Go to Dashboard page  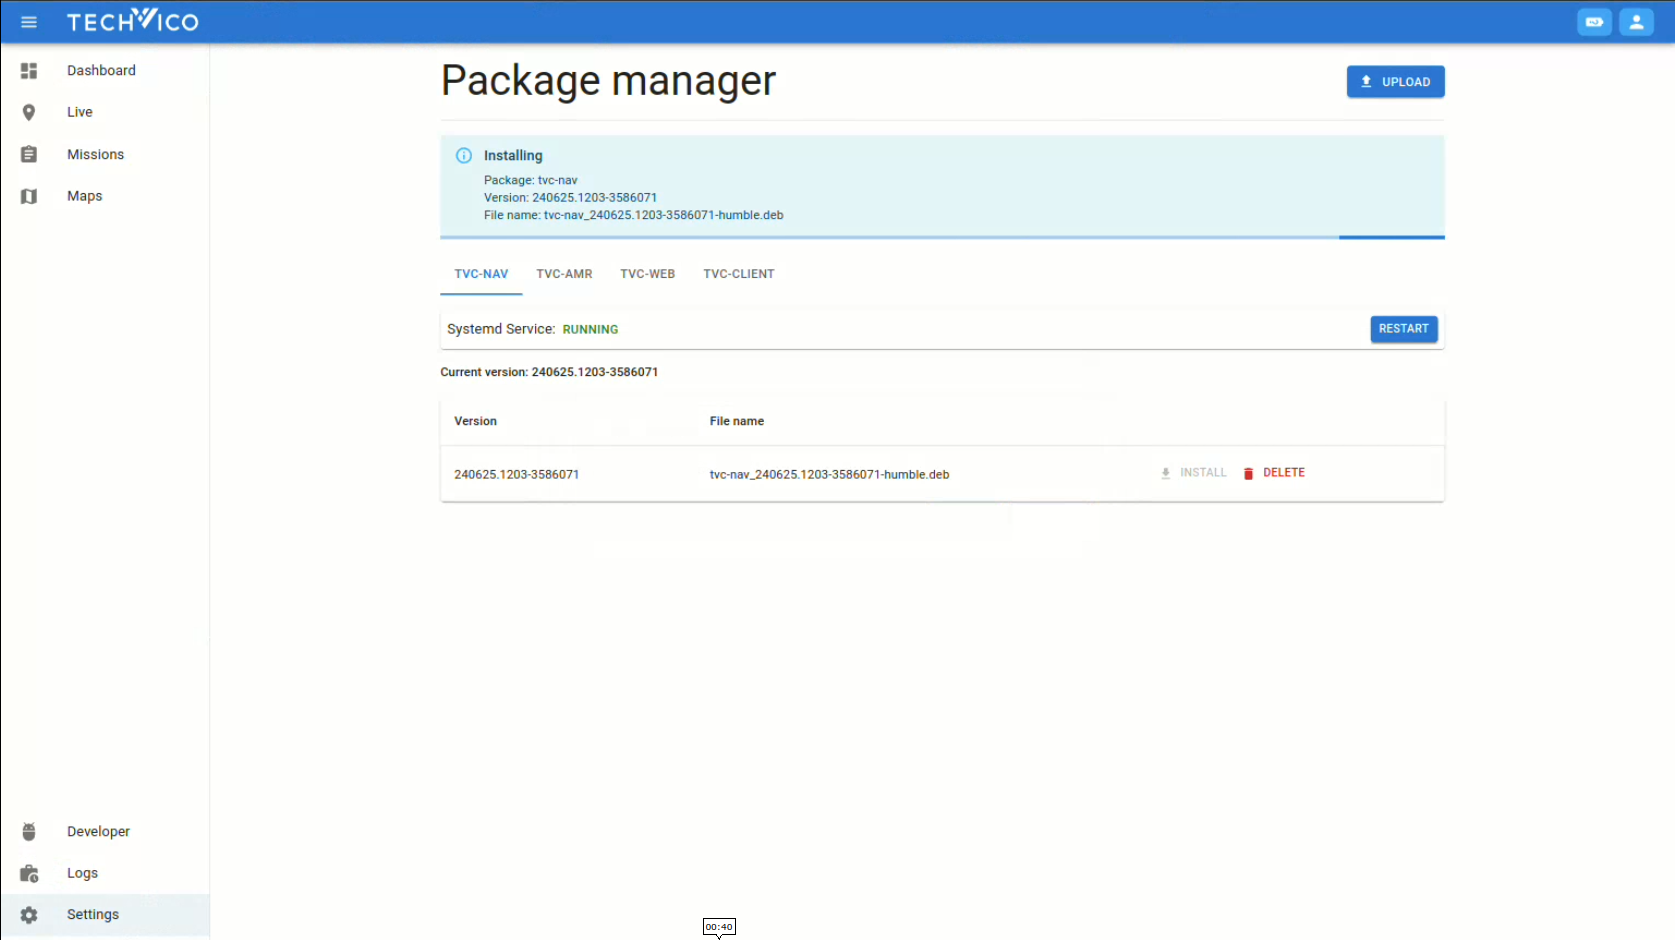[105, 71]
